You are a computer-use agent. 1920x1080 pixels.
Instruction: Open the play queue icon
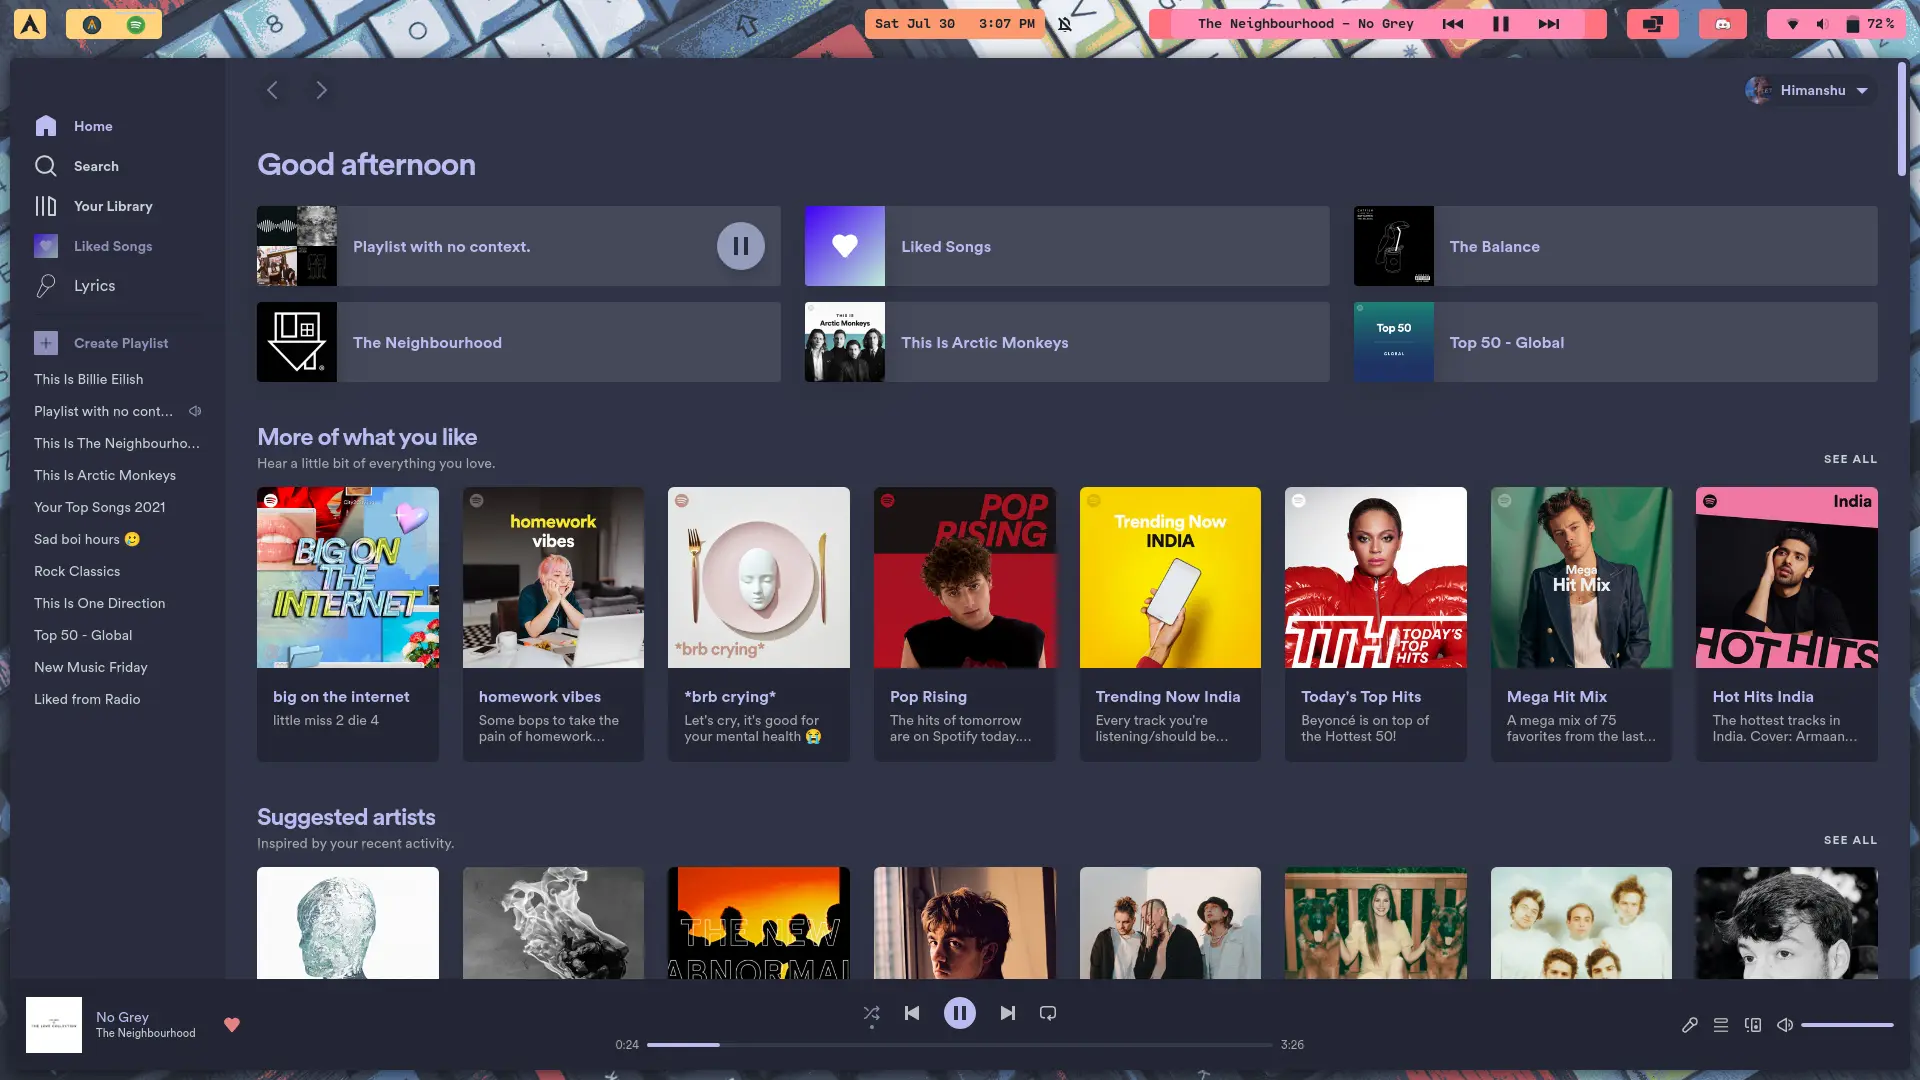pos(1721,1025)
